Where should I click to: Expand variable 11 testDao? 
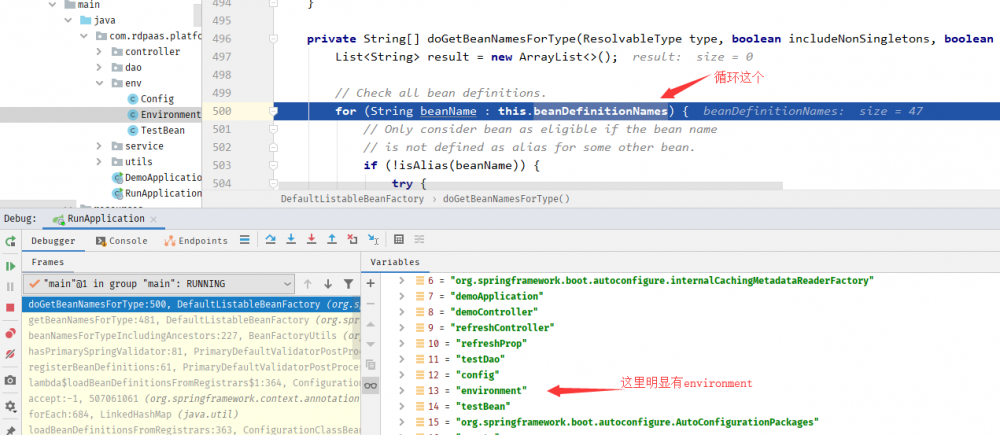click(x=401, y=359)
